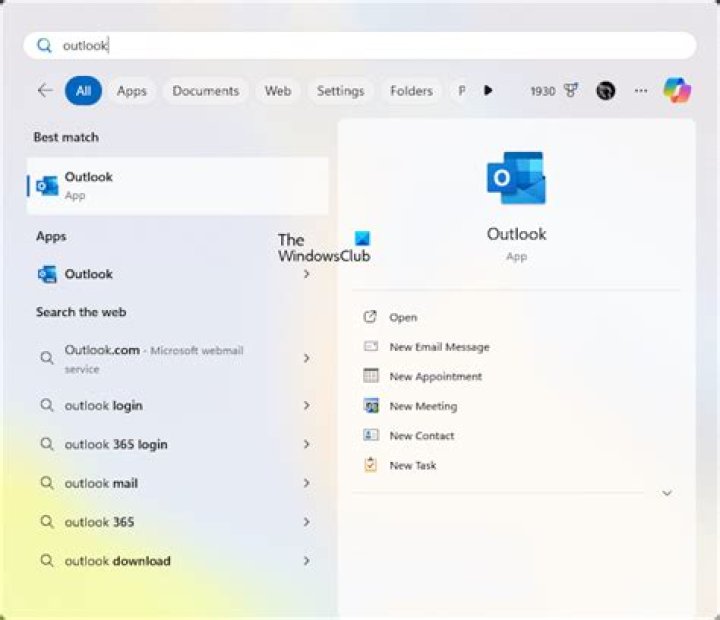720x620 pixels.
Task: Click the partially hidden P filter tab
Action: coord(461,91)
